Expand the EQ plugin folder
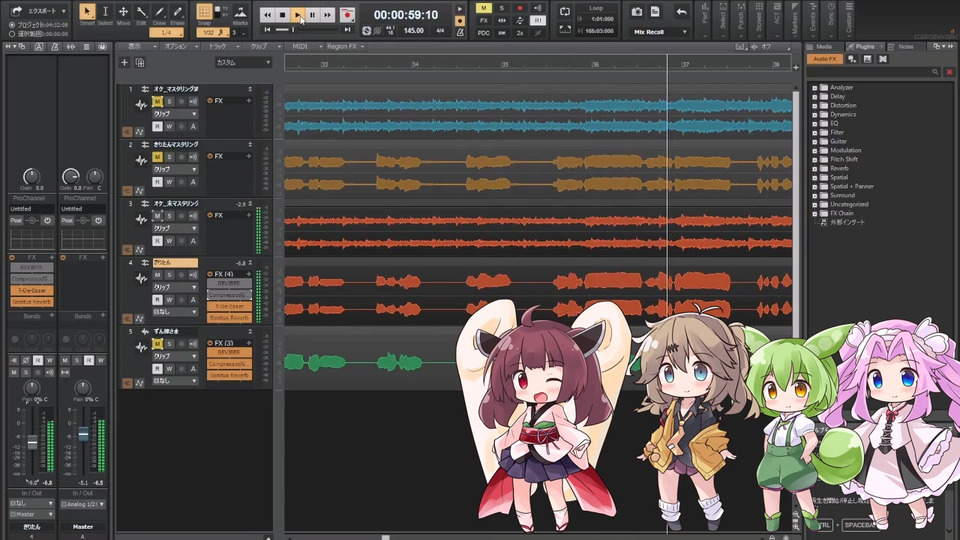 [815, 124]
